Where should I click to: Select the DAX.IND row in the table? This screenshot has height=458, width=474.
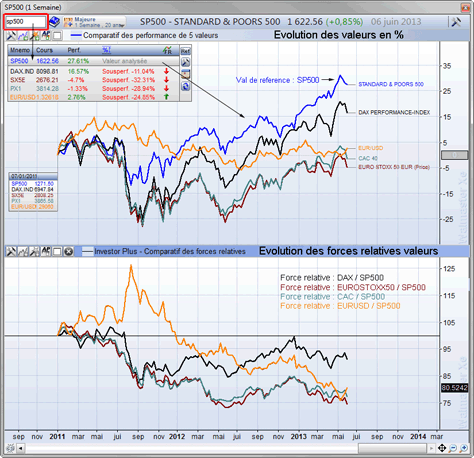click(x=94, y=71)
